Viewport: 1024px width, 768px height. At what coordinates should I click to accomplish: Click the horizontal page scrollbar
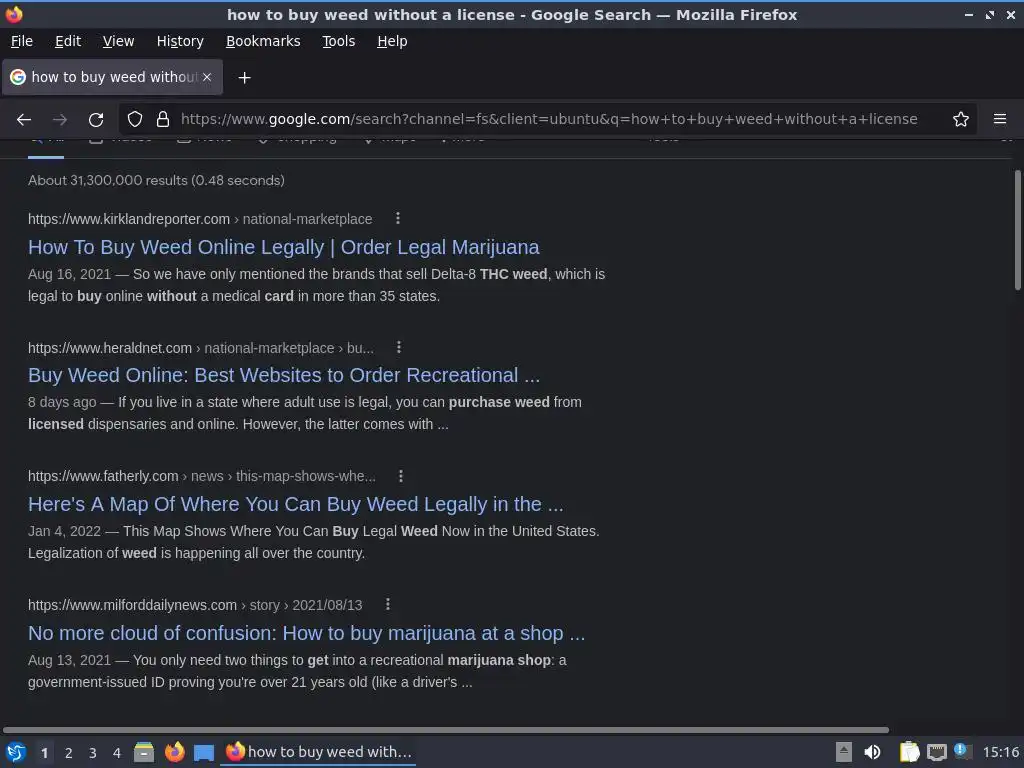pyautogui.click(x=446, y=729)
